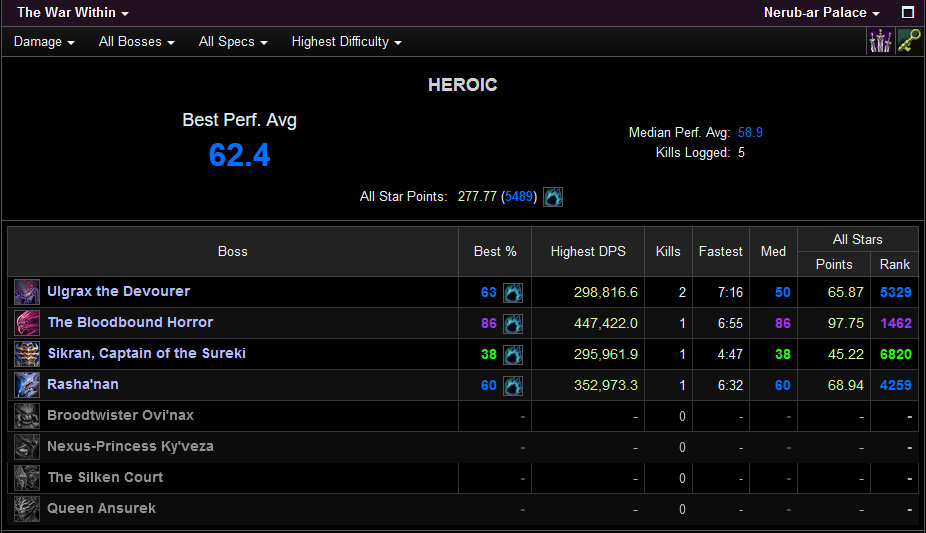Click fastest kill time 4:47
The width and height of the screenshot is (926, 533).
pyautogui.click(x=730, y=354)
